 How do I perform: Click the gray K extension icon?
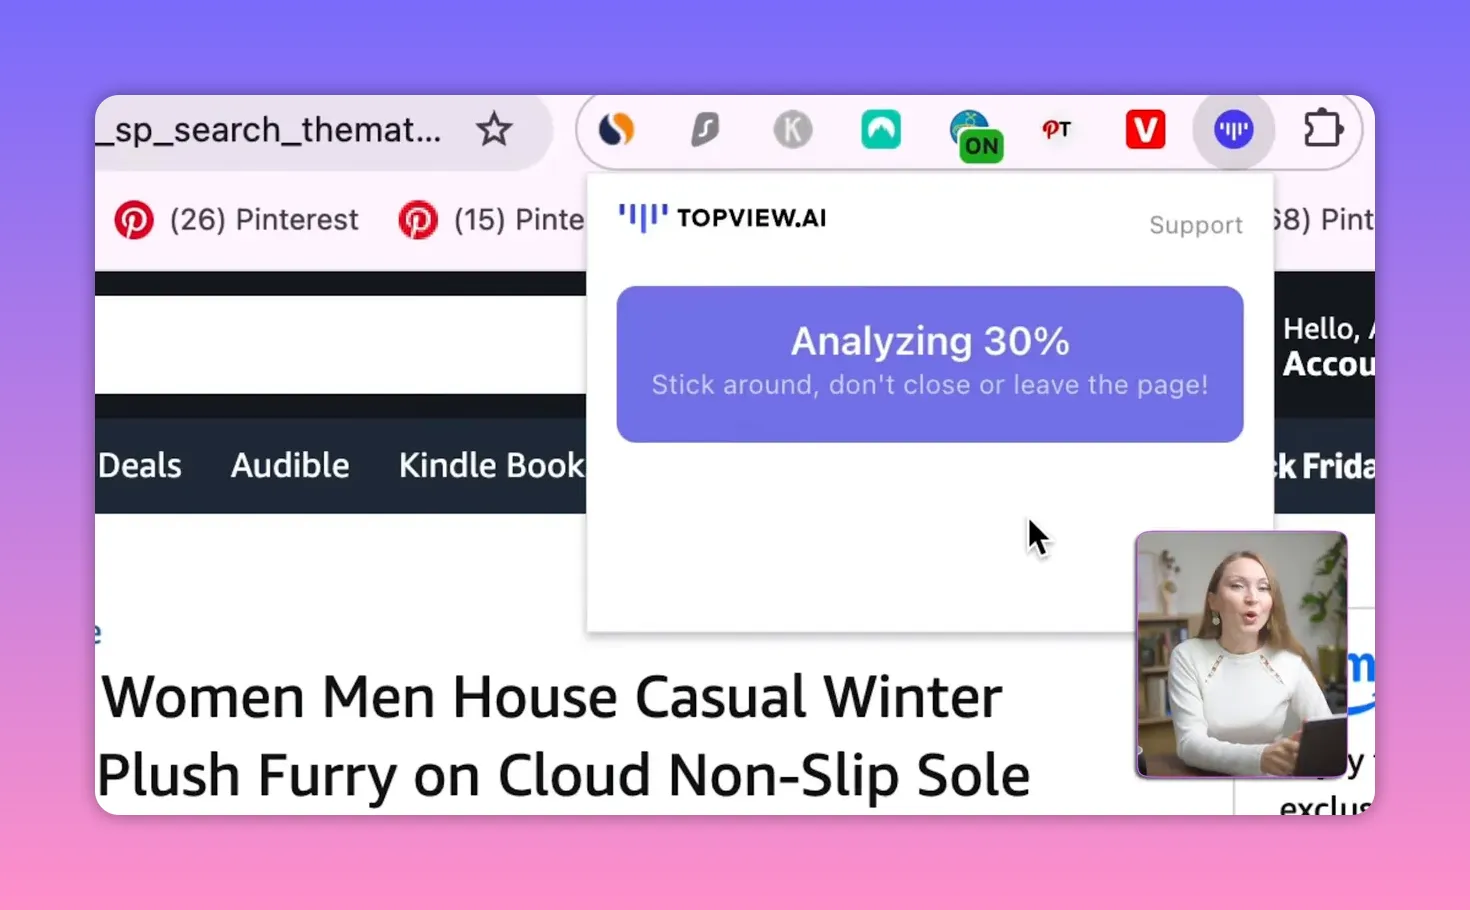pos(793,129)
